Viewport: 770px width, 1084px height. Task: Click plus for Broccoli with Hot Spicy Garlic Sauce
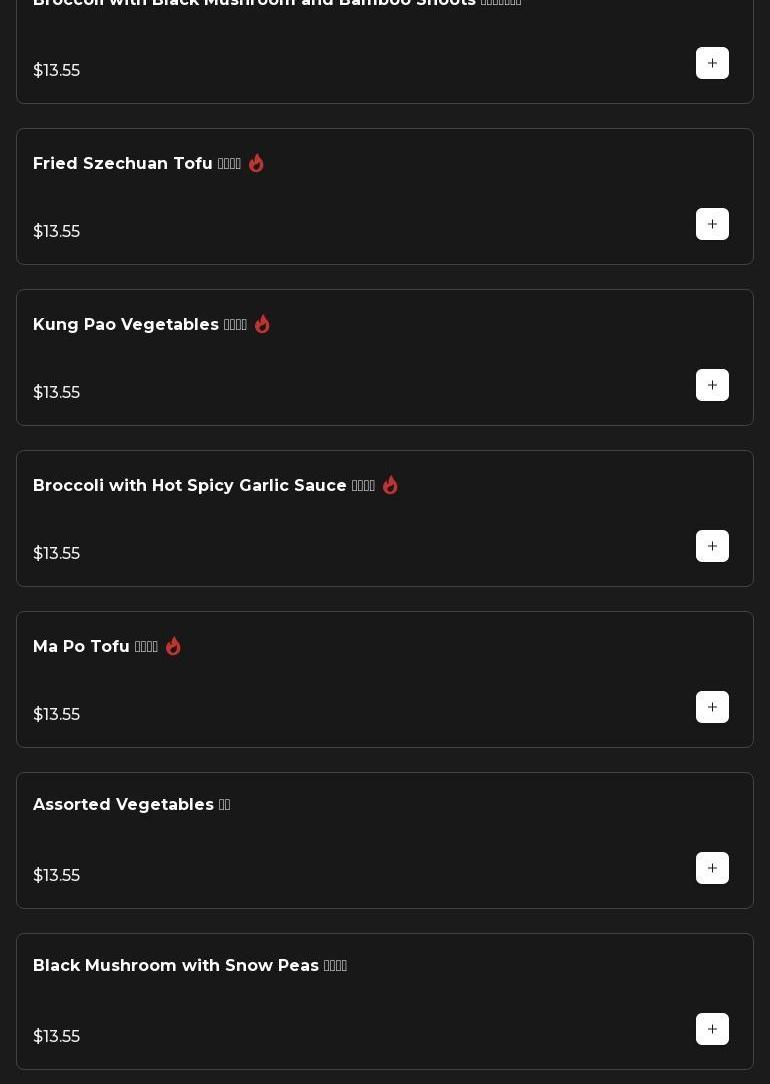point(712,546)
